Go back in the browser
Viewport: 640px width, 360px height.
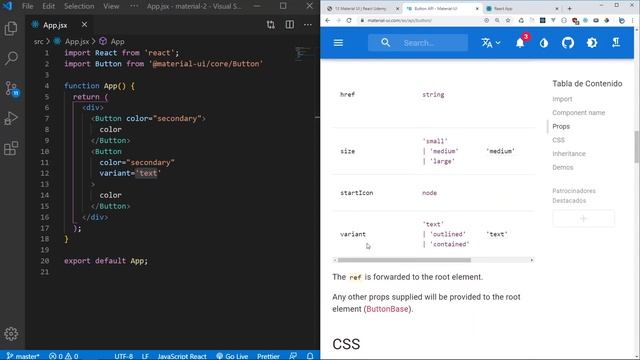tap(328, 20)
